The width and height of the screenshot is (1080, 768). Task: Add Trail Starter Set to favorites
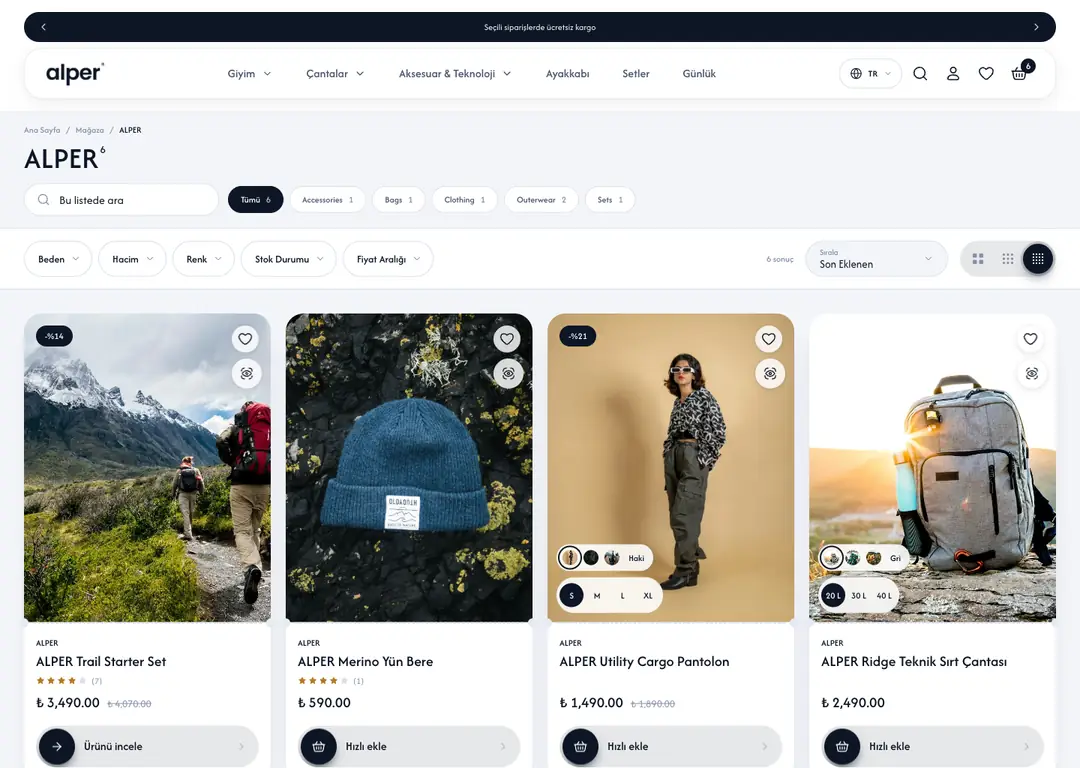(245, 338)
